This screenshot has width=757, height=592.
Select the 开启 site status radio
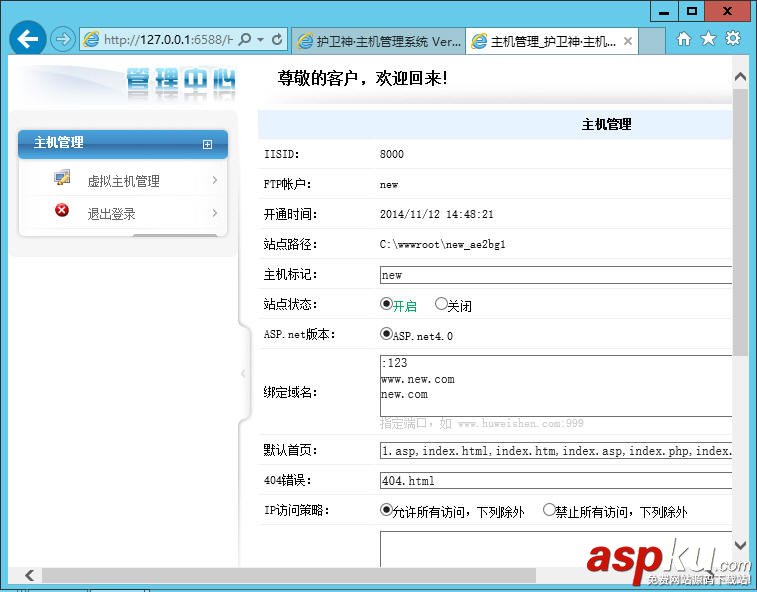click(x=386, y=304)
